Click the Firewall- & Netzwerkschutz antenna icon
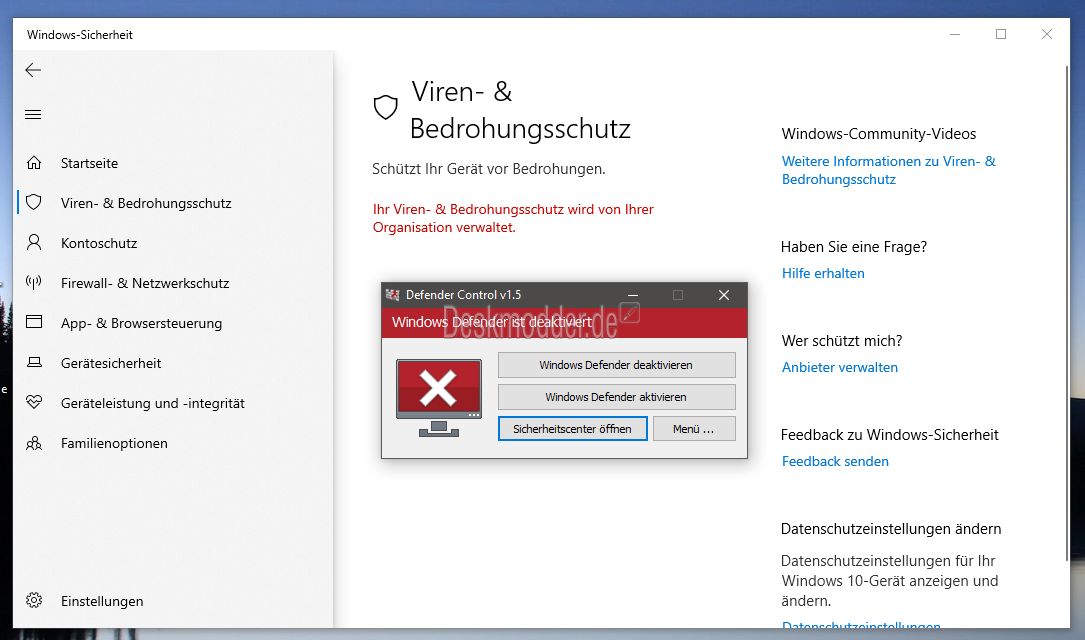This screenshot has width=1085, height=640. click(x=34, y=282)
